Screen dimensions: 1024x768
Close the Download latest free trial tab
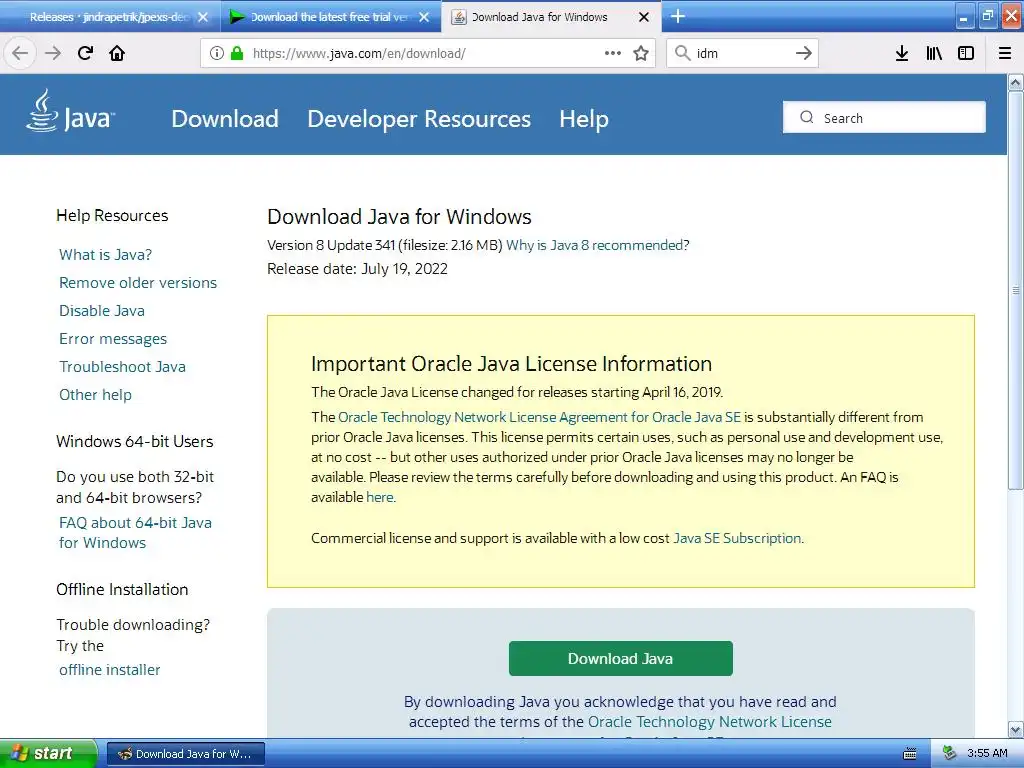pos(424,17)
